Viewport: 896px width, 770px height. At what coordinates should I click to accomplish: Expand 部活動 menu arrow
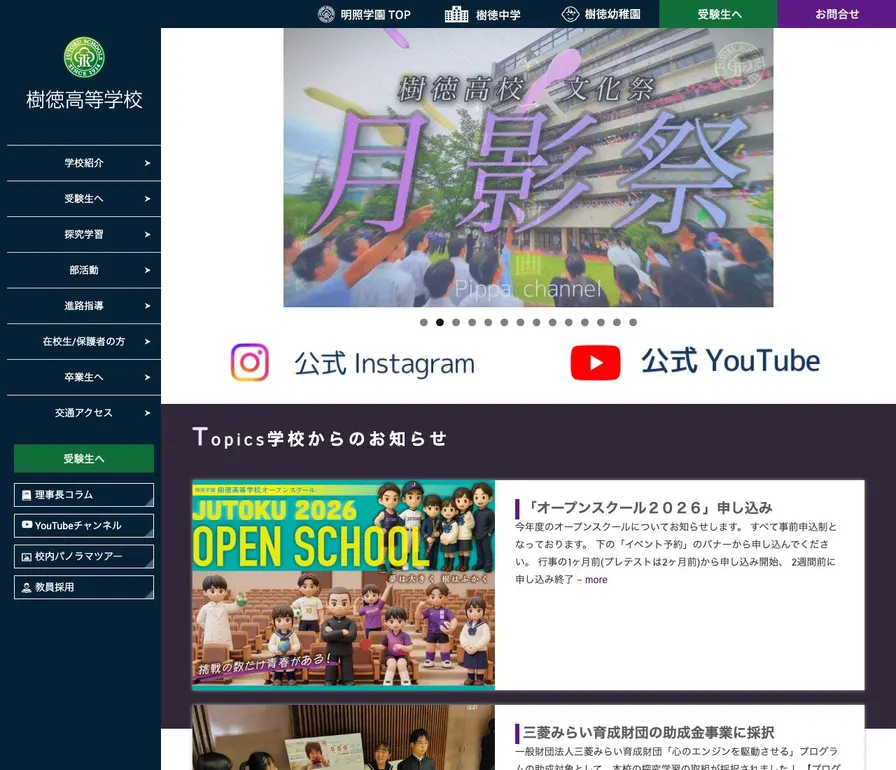(147, 270)
